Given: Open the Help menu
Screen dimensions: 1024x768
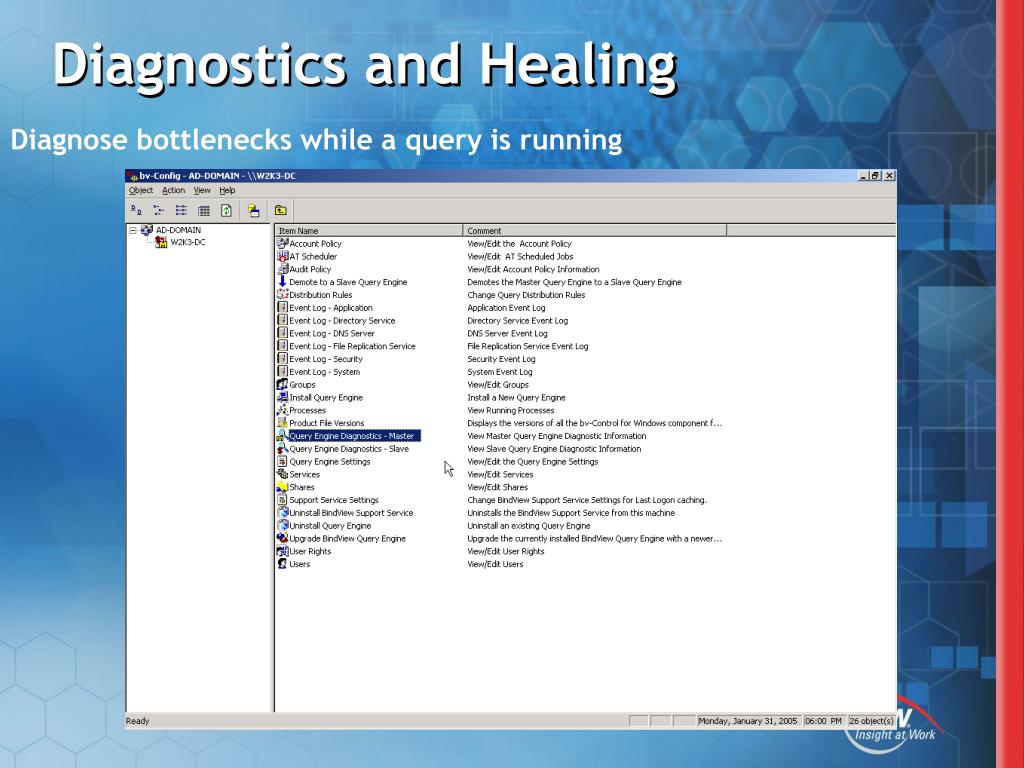Looking at the screenshot, I should coord(227,190).
